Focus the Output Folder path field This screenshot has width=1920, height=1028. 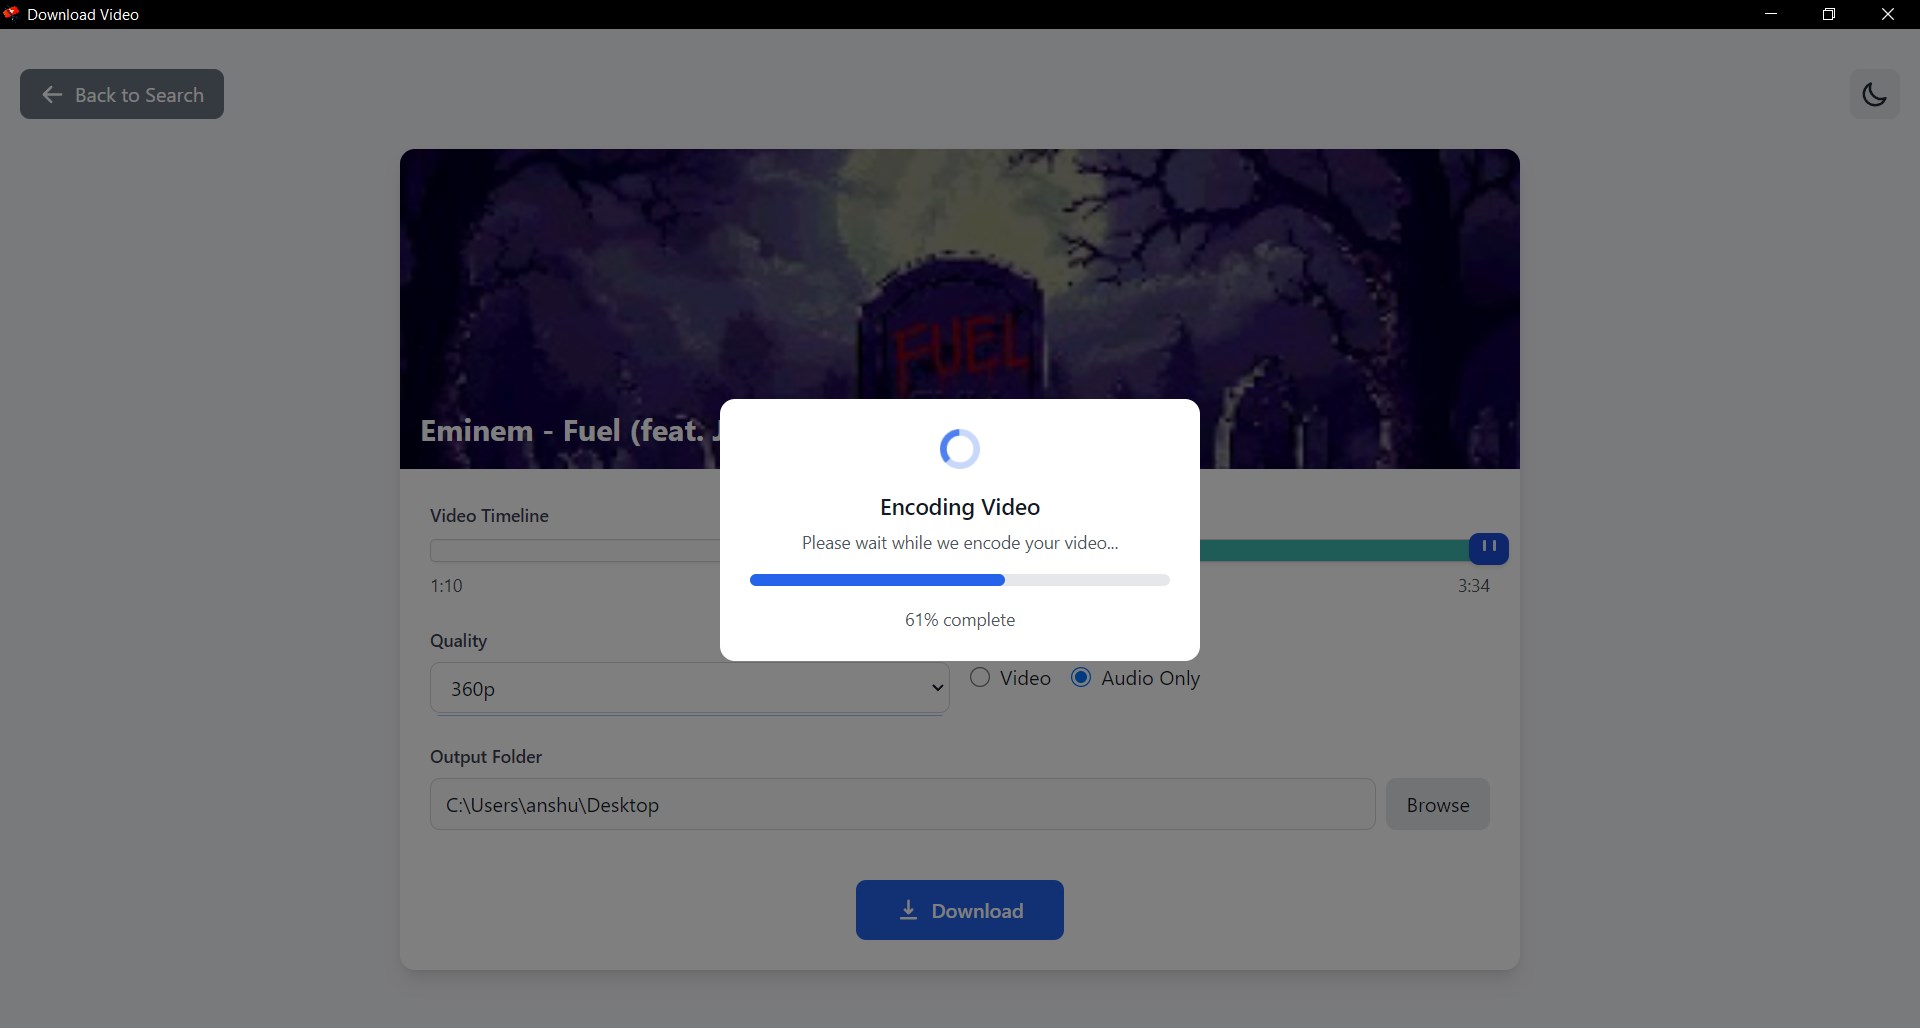(903, 804)
